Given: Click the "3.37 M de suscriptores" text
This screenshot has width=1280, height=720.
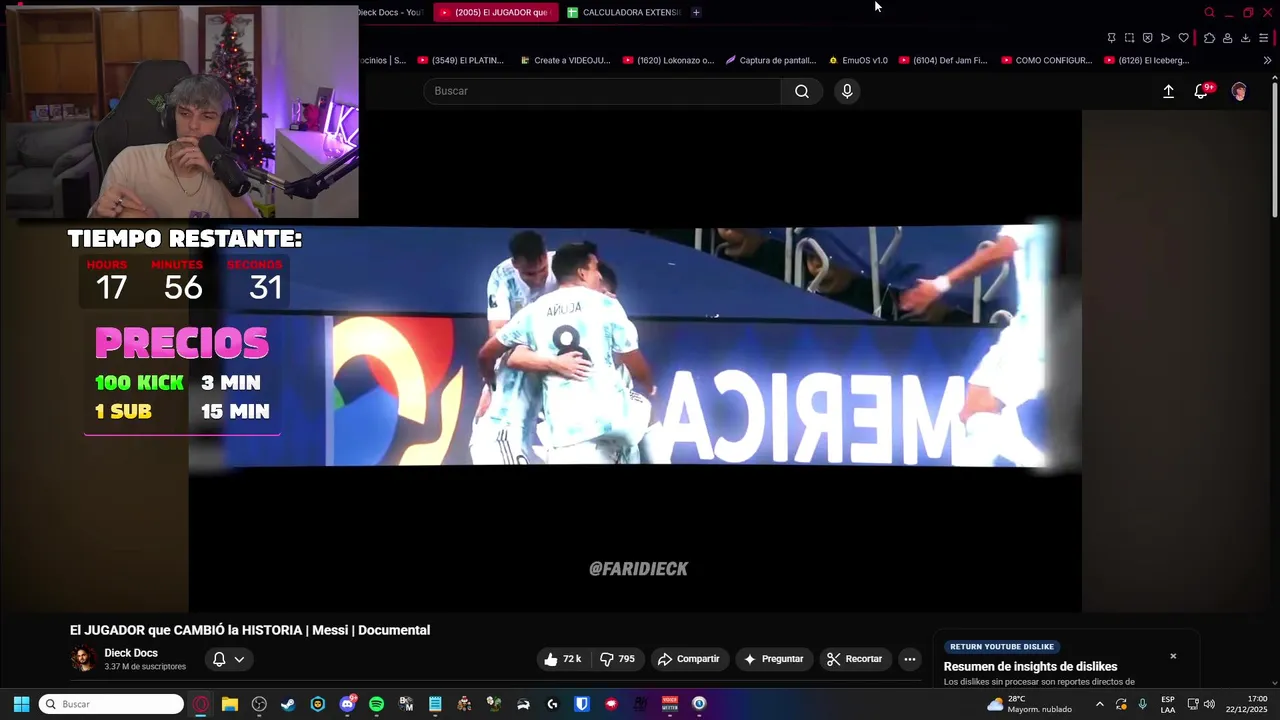Looking at the screenshot, I should tap(145, 667).
